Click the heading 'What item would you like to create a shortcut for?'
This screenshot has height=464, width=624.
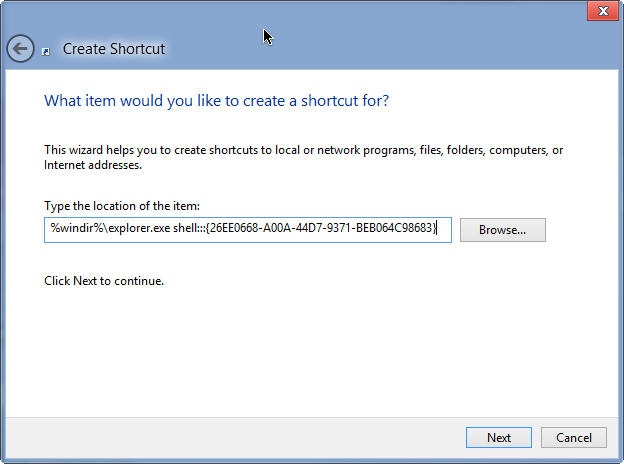click(x=216, y=101)
